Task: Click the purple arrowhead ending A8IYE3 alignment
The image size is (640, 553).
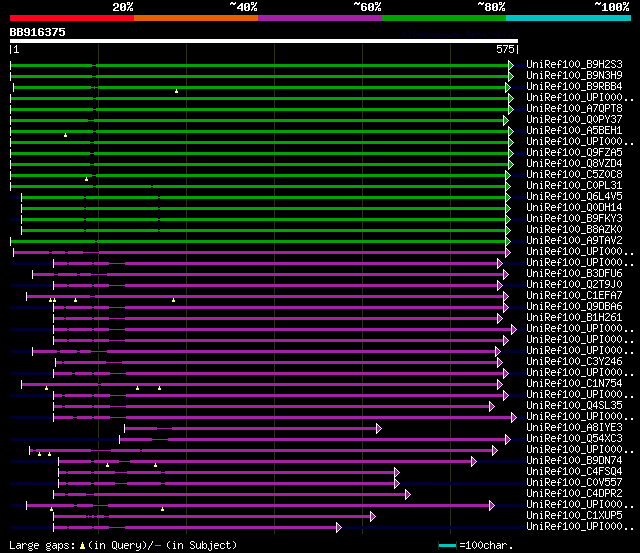Action: coord(379,429)
